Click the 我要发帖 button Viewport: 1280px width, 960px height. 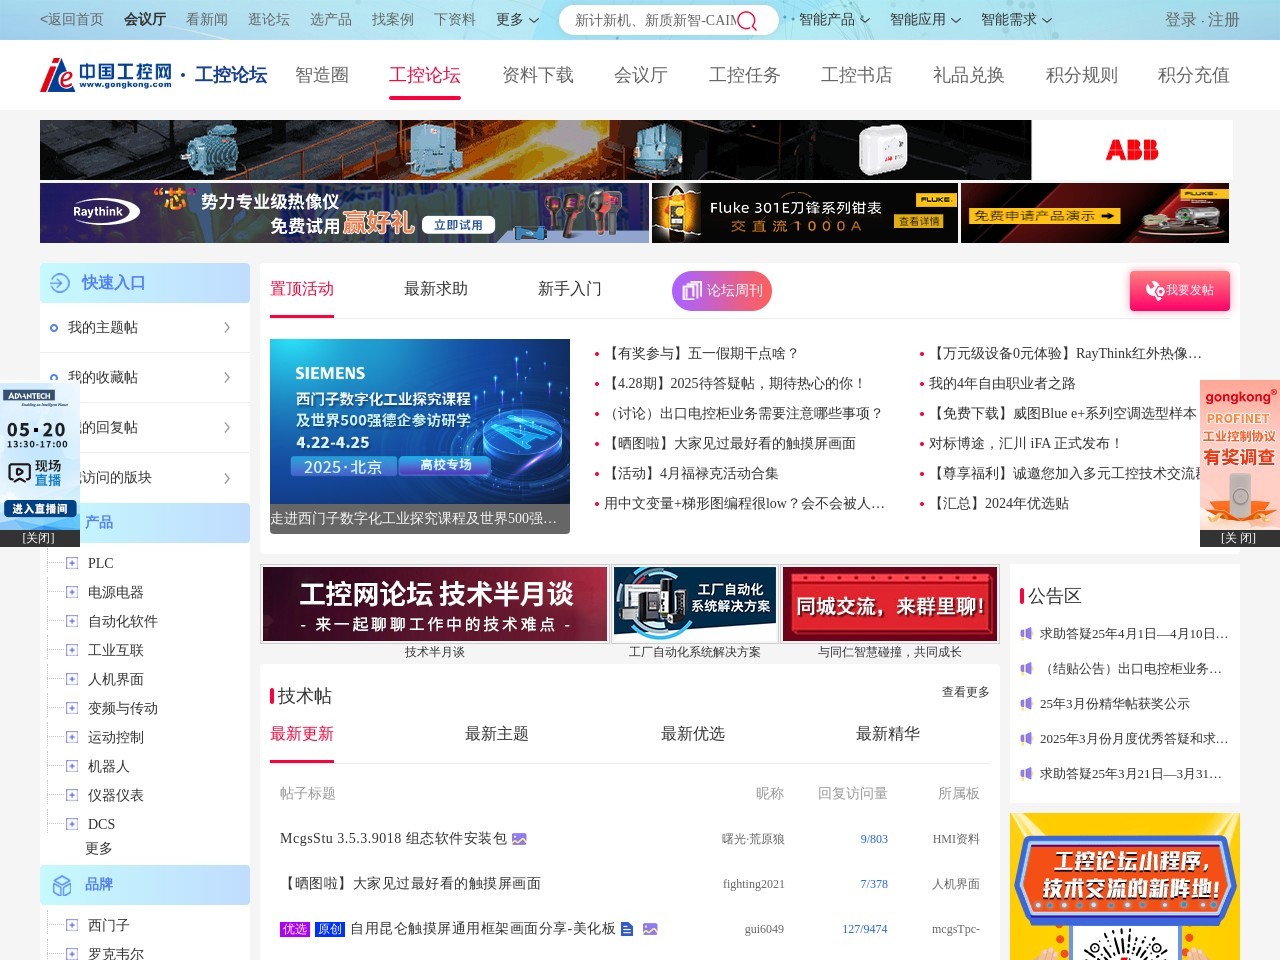tap(1180, 291)
